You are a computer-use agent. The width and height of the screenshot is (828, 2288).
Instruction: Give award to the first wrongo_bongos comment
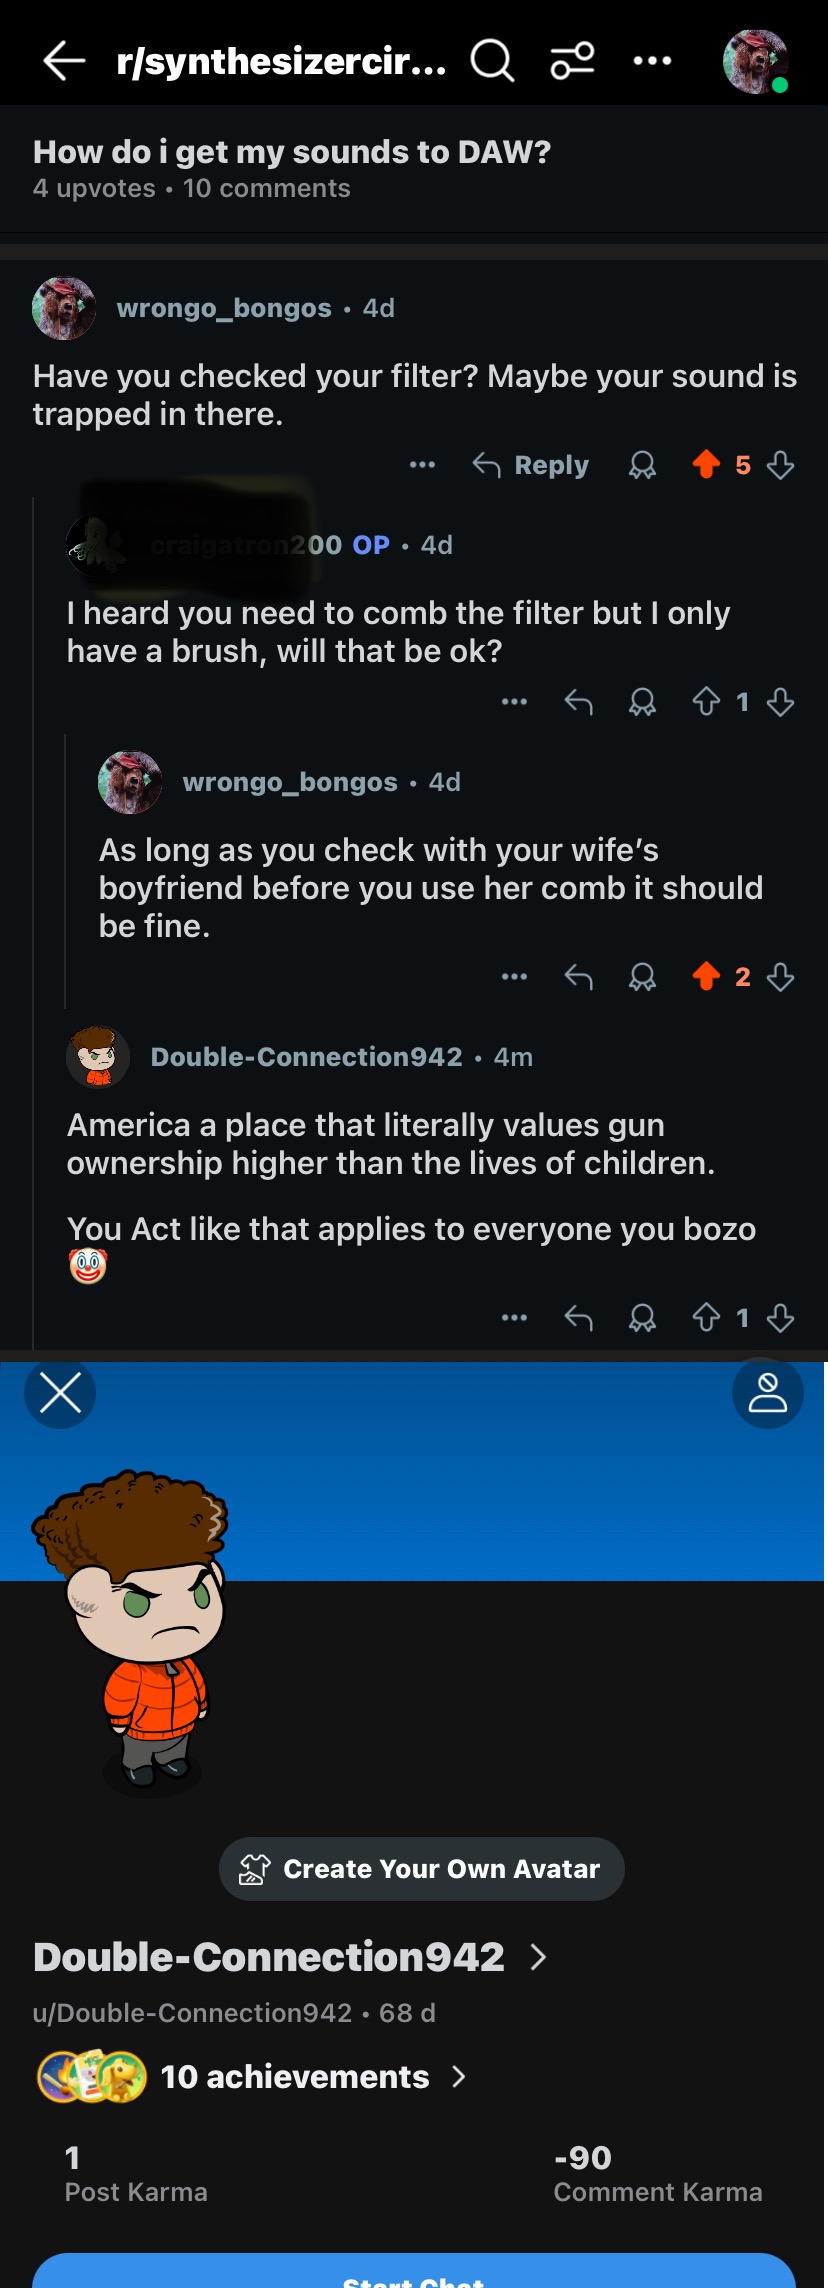(x=642, y=465)
